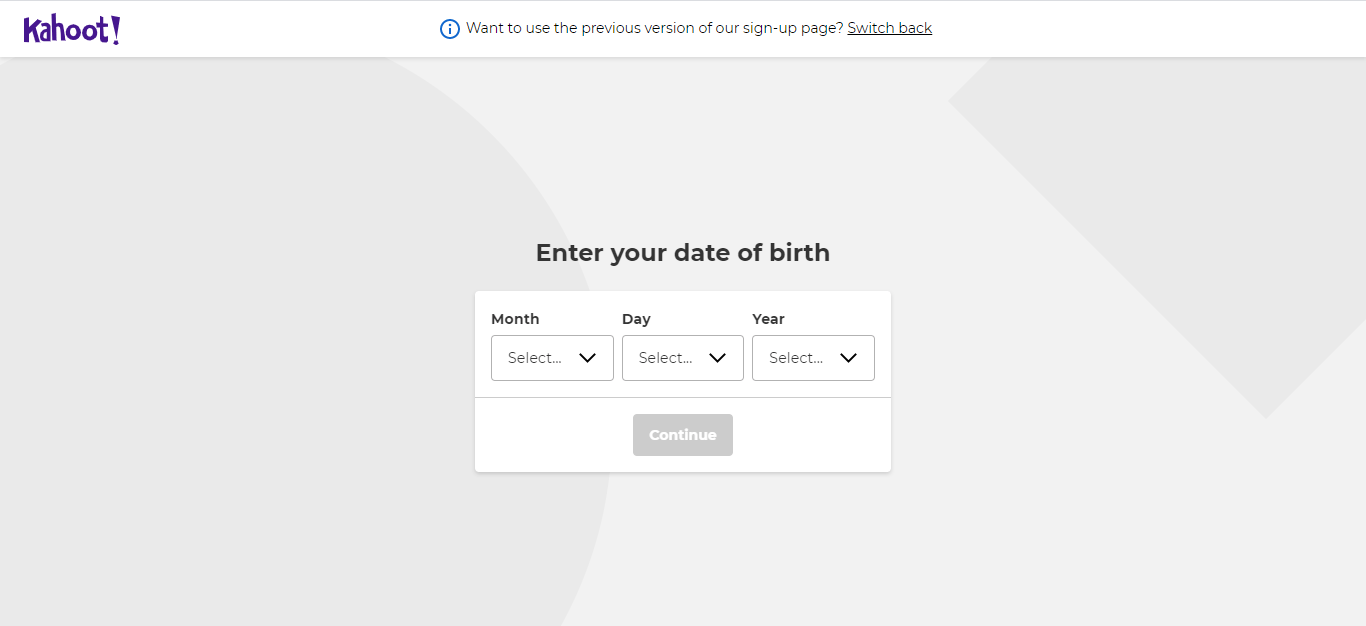Click the Kahoot! logo
Screen dimensions: 1366x626
coord(72,30)
